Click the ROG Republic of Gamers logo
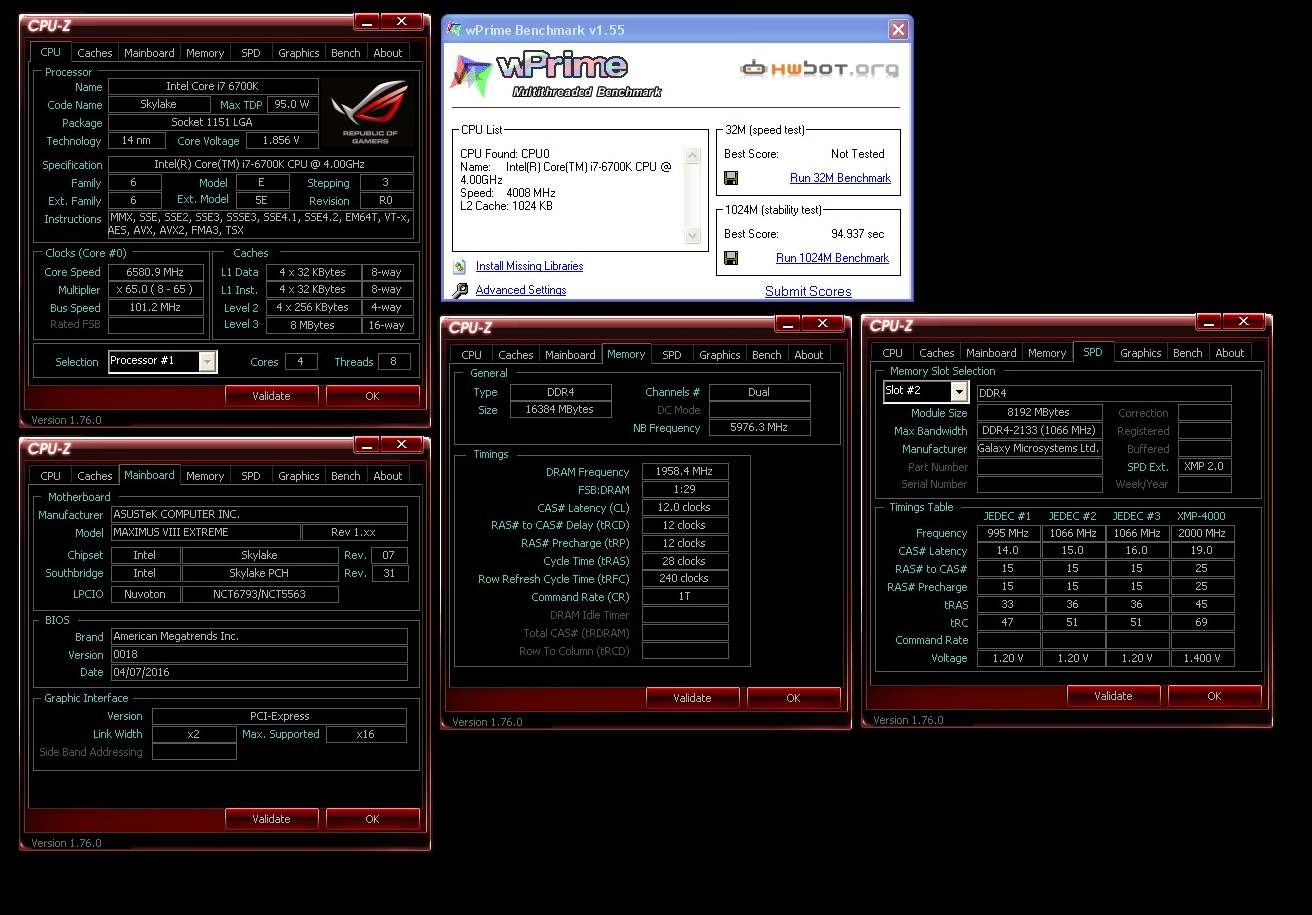 click(x=369, y=111)
